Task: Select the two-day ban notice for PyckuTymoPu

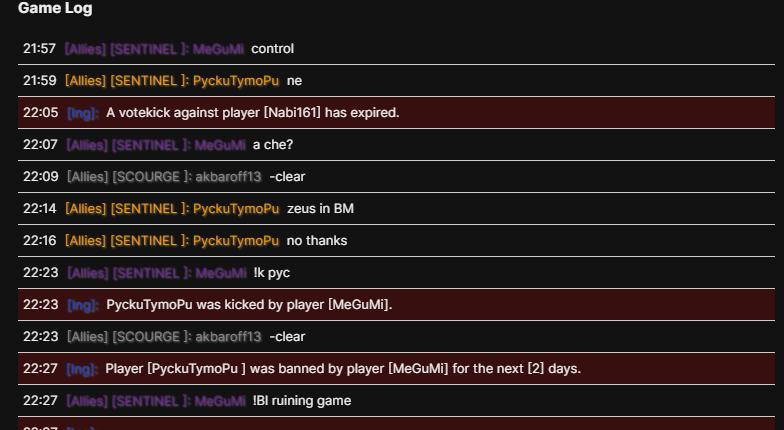Action: click(x=343, y=368)
